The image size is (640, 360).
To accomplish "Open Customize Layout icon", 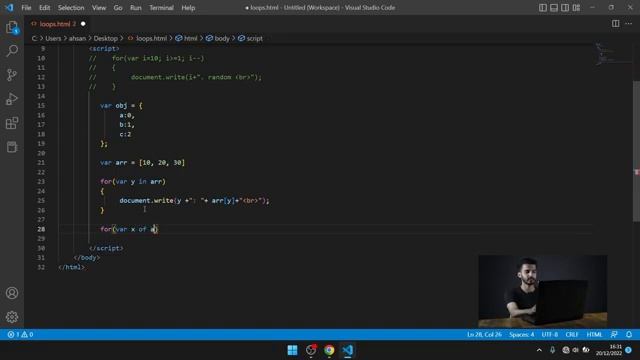I will click(576, 7).
